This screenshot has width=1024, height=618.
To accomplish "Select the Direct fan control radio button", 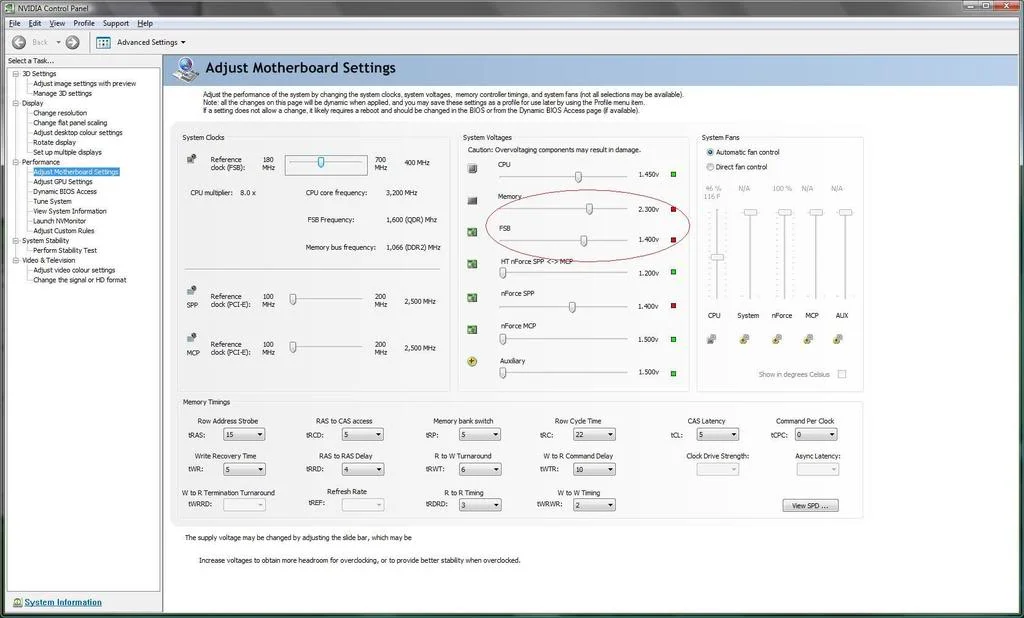I will 710,167.
